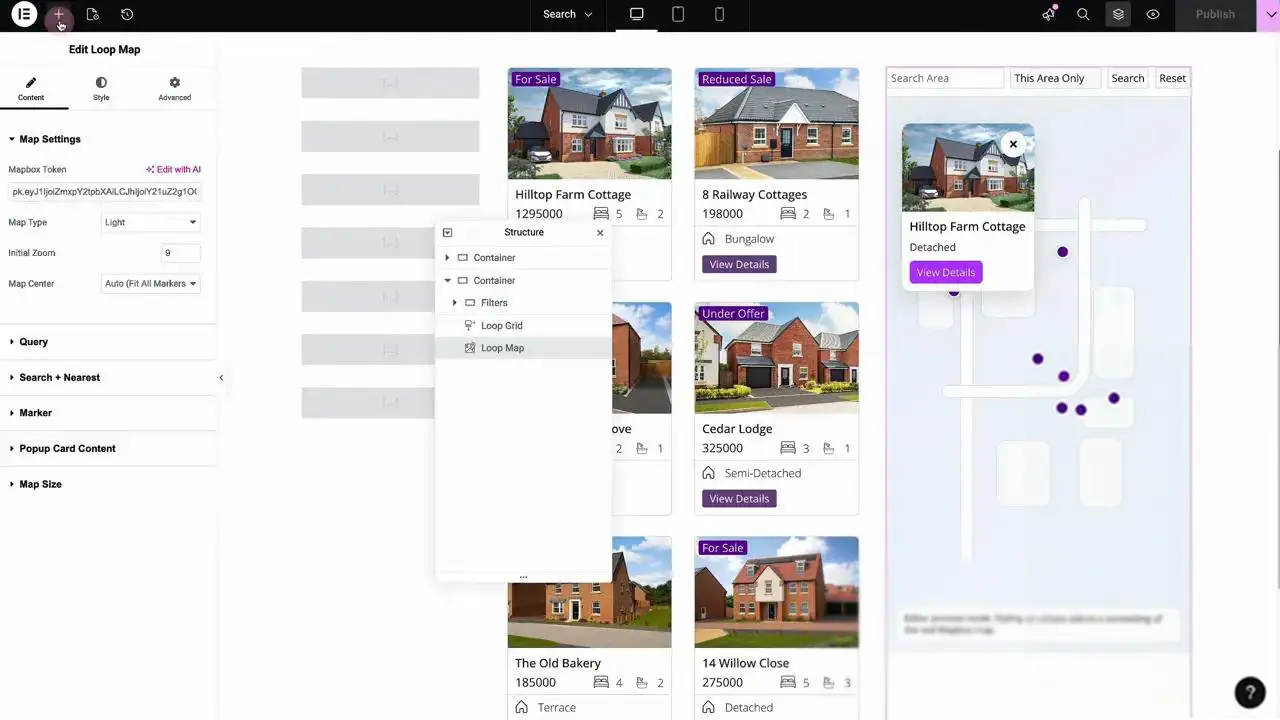This screenshot has width=1280, height=720.
Task: Click the add element plus icon
Action: (59, 14)
